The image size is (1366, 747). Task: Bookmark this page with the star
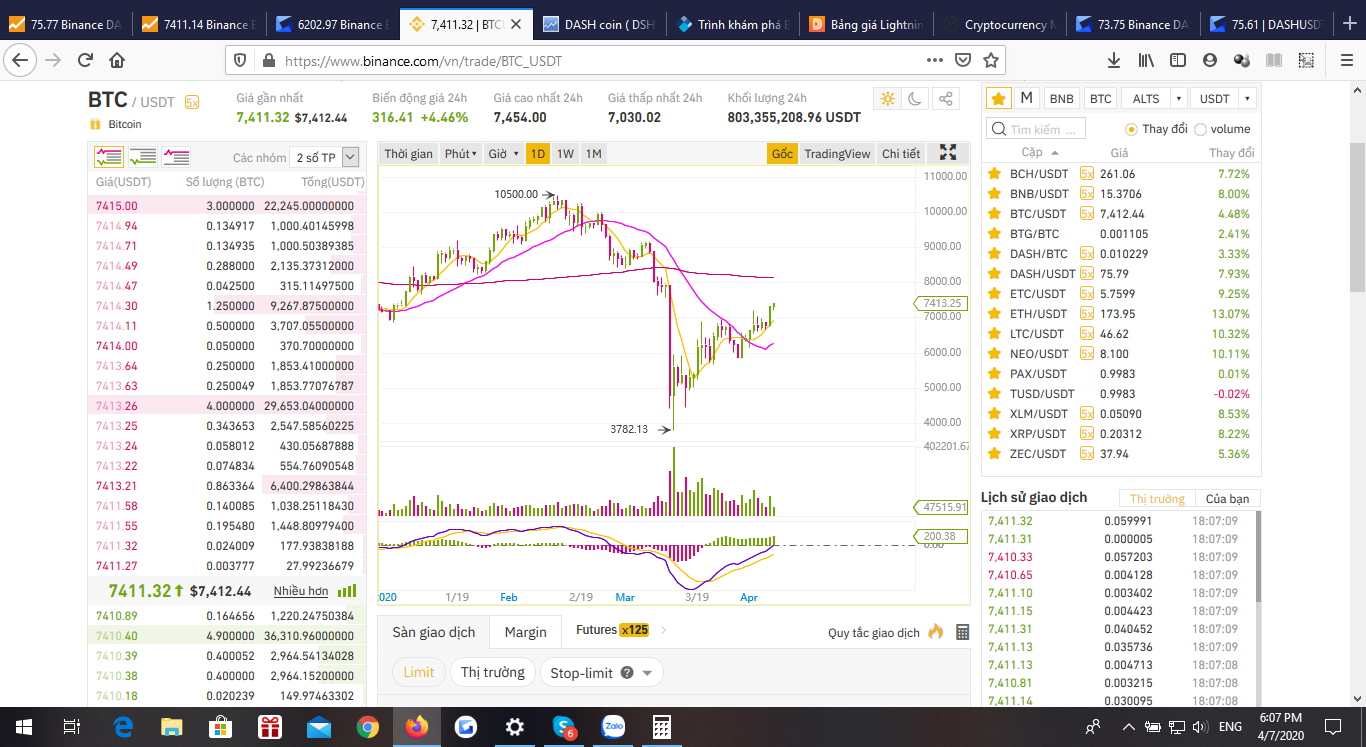click(990, 60)
